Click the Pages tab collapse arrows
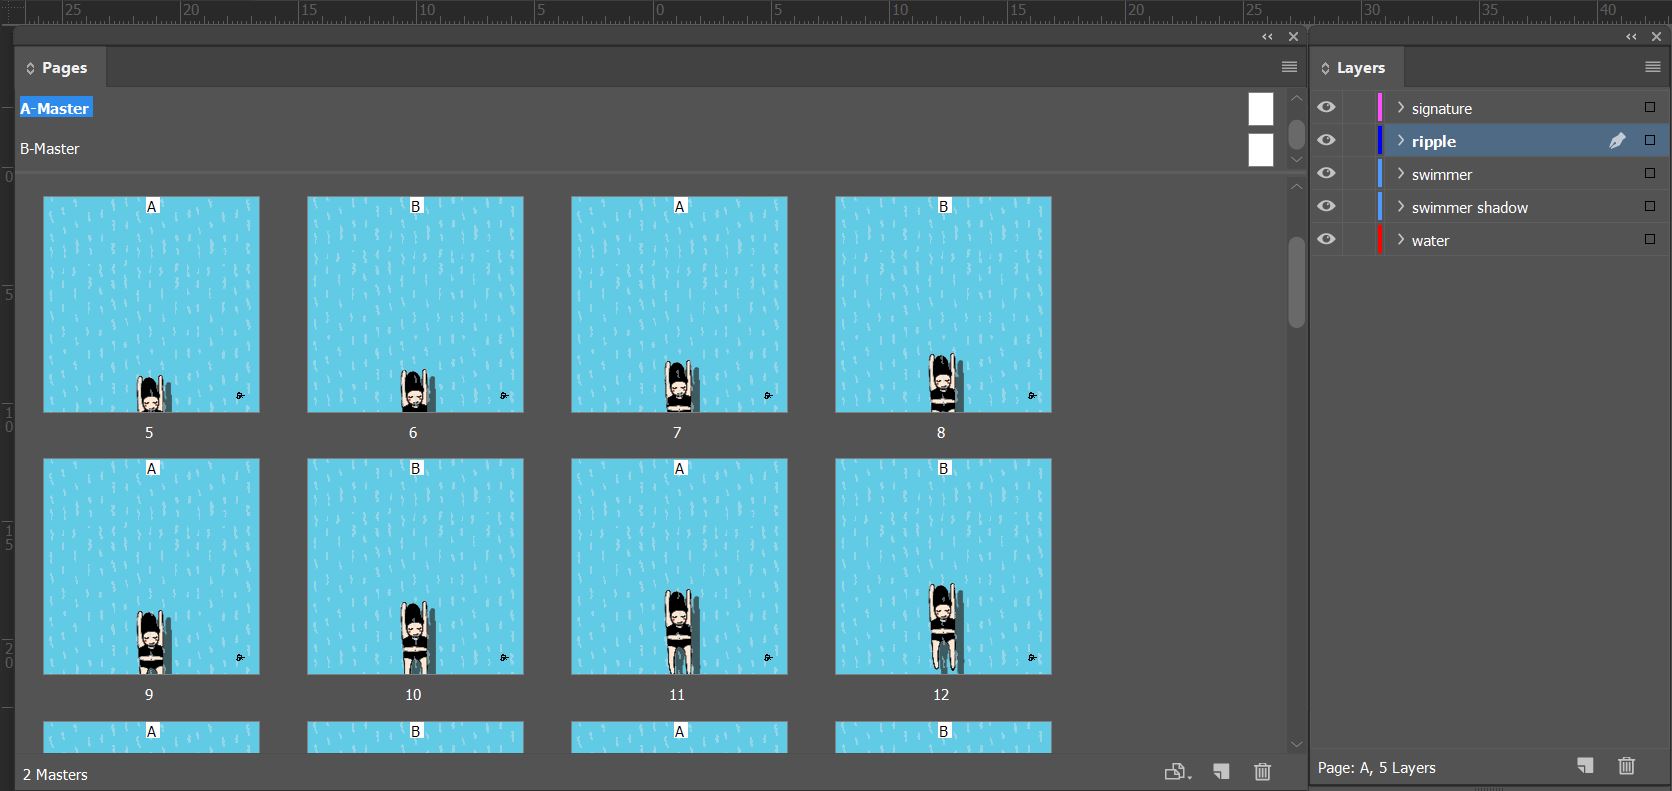This screenshot has width=1672, height=791. click(x=30, y=68)
